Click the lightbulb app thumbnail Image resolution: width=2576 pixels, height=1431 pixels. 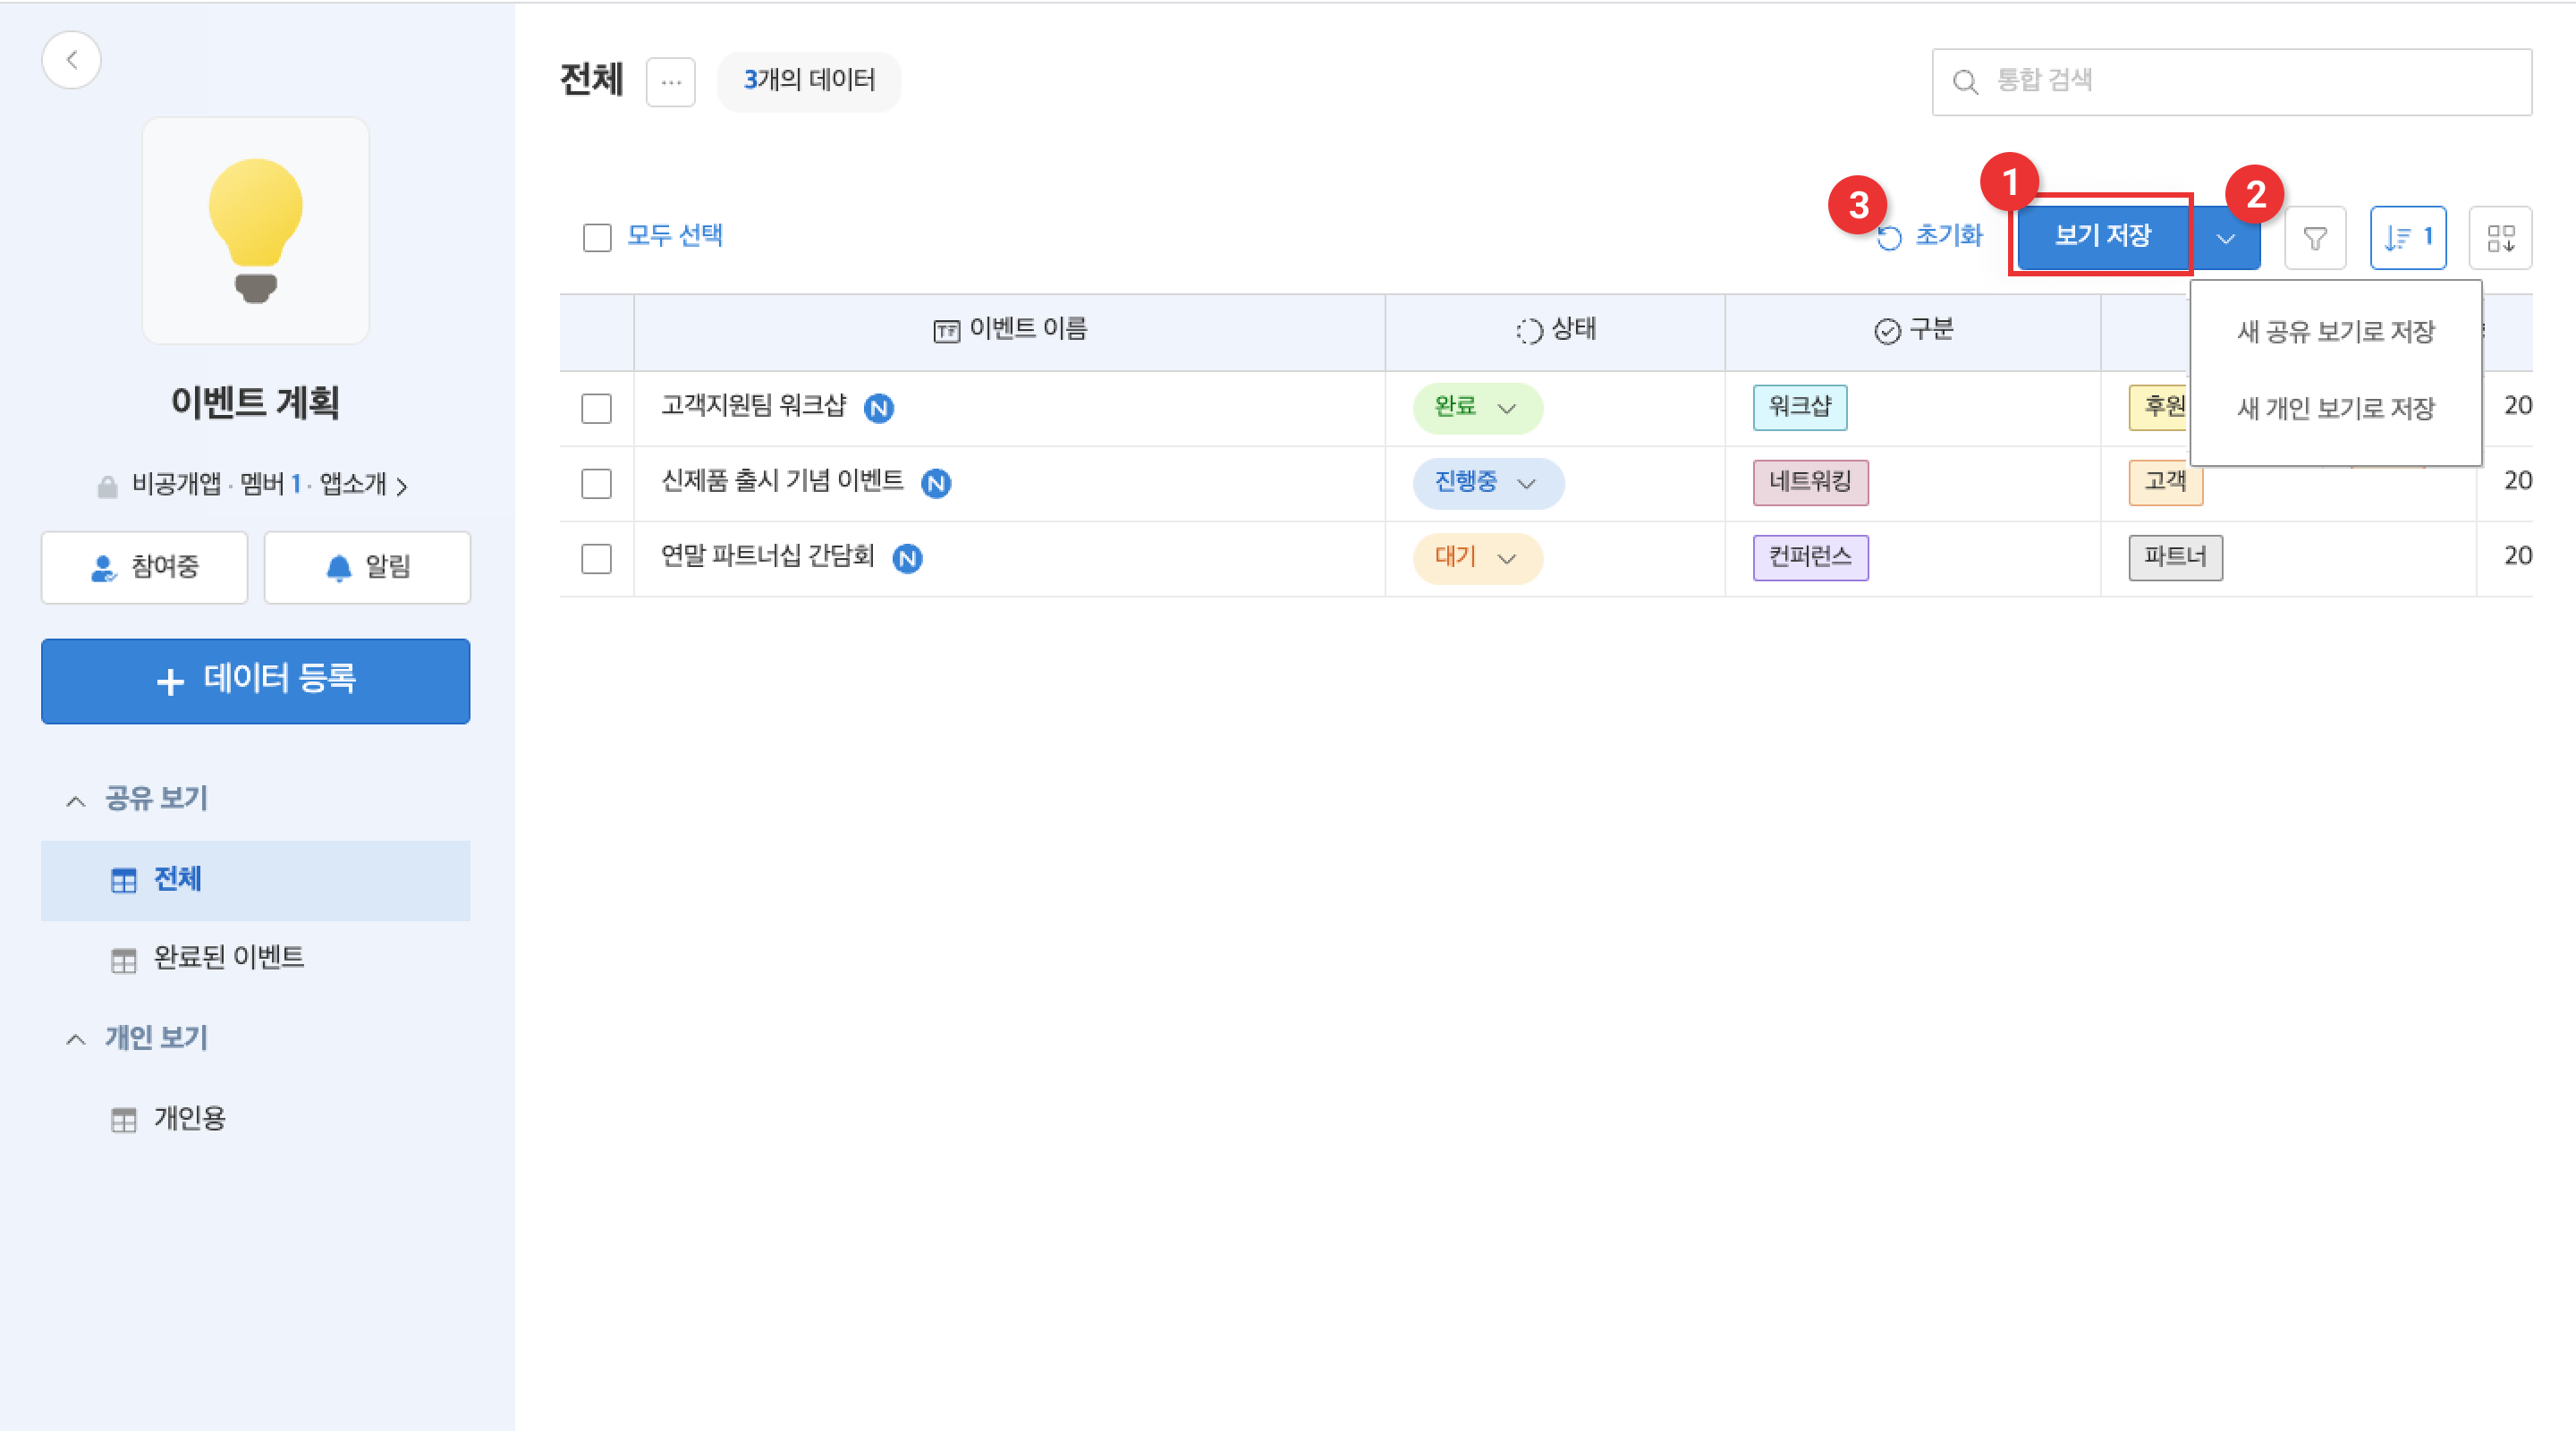click(256, 231)
